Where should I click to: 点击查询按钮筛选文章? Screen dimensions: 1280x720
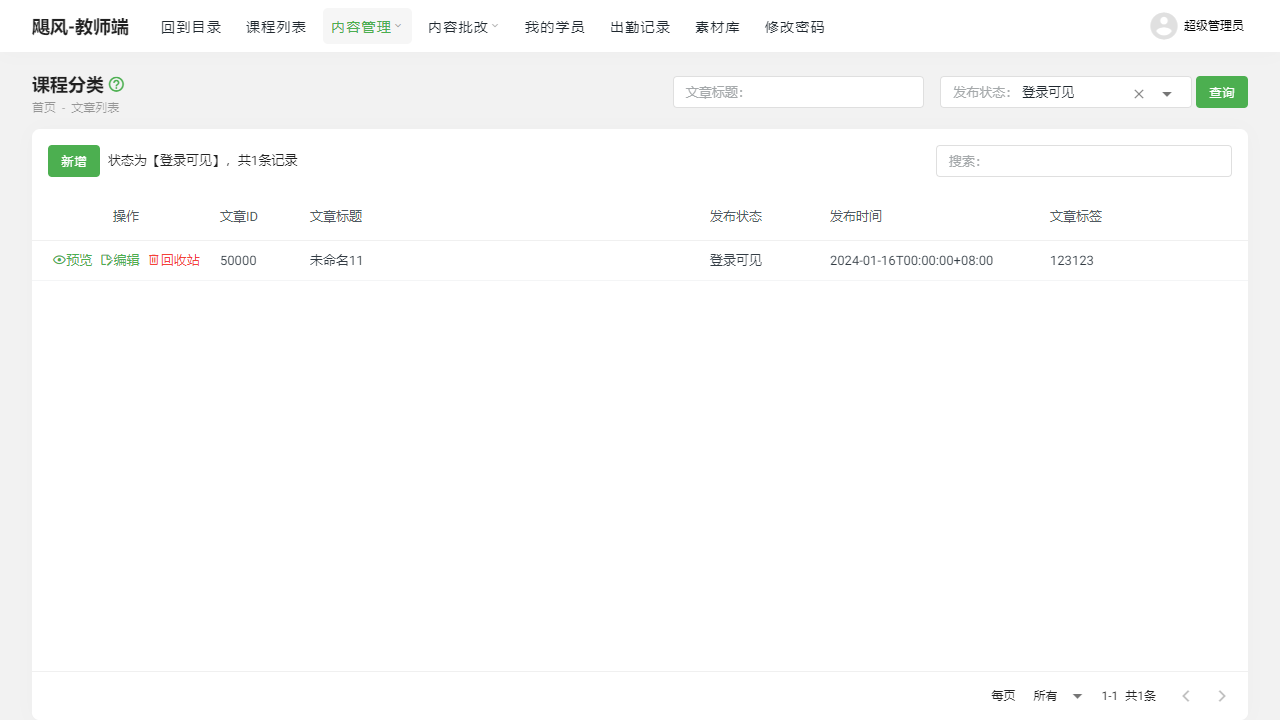1221,92
